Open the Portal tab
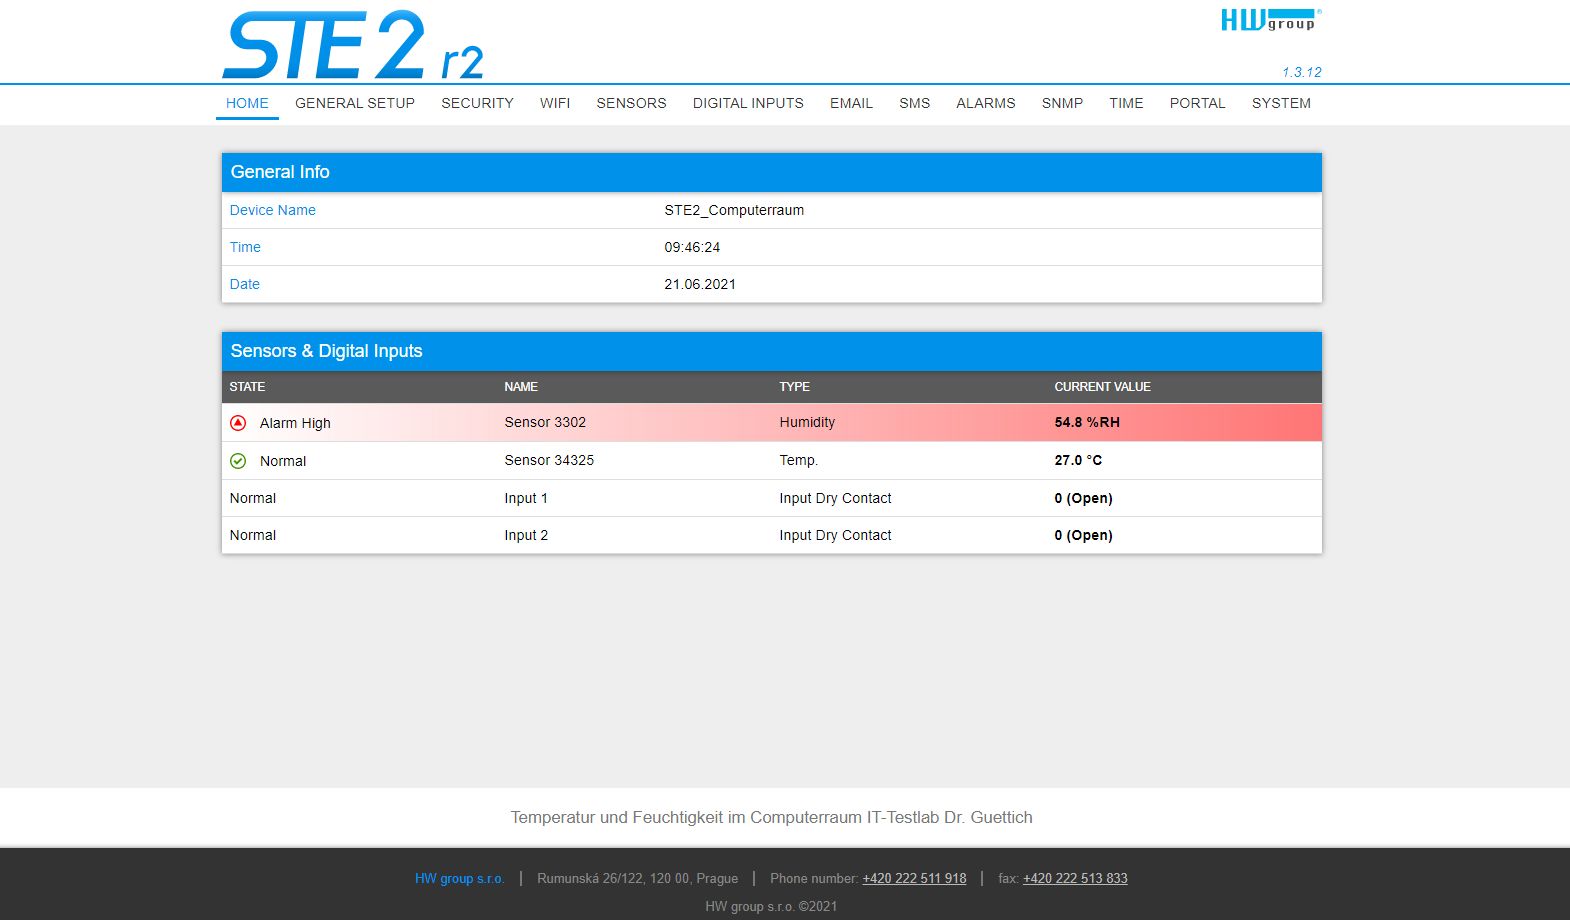 (x=1197, y=103)
